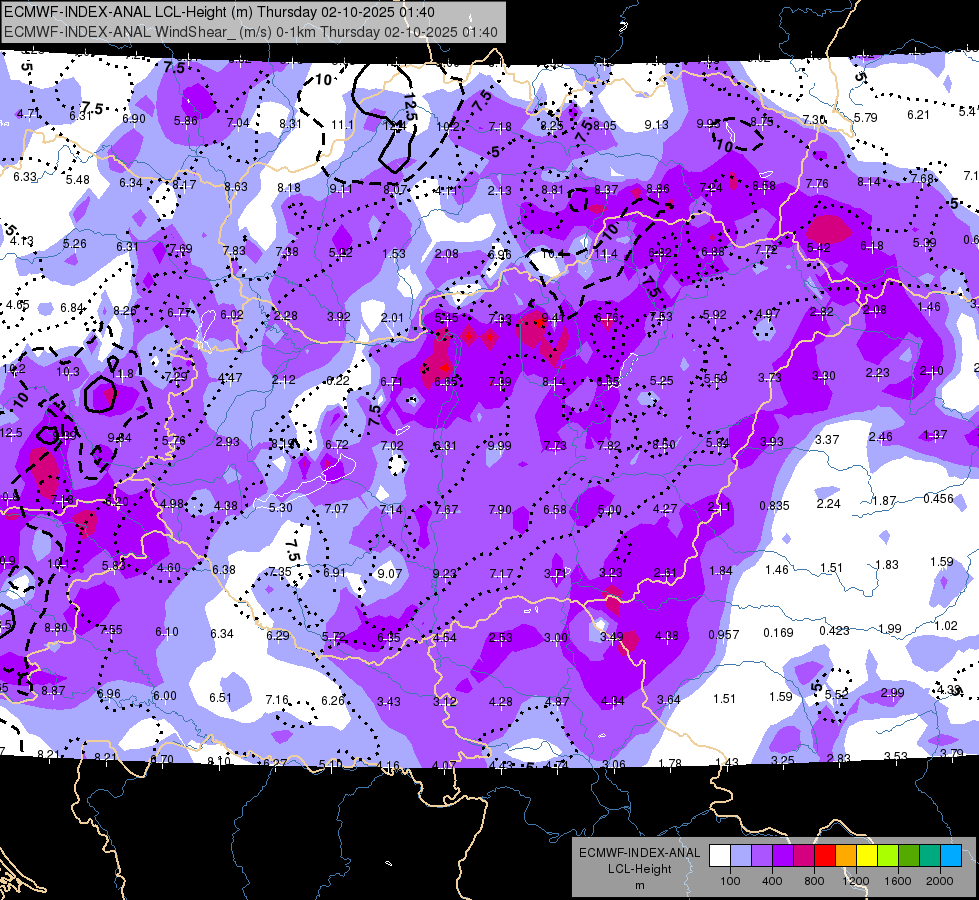The width and height of the screenshot is (979, 900).
Task: Select the lime green legend swatch
Action: click(x=888, y=855)
